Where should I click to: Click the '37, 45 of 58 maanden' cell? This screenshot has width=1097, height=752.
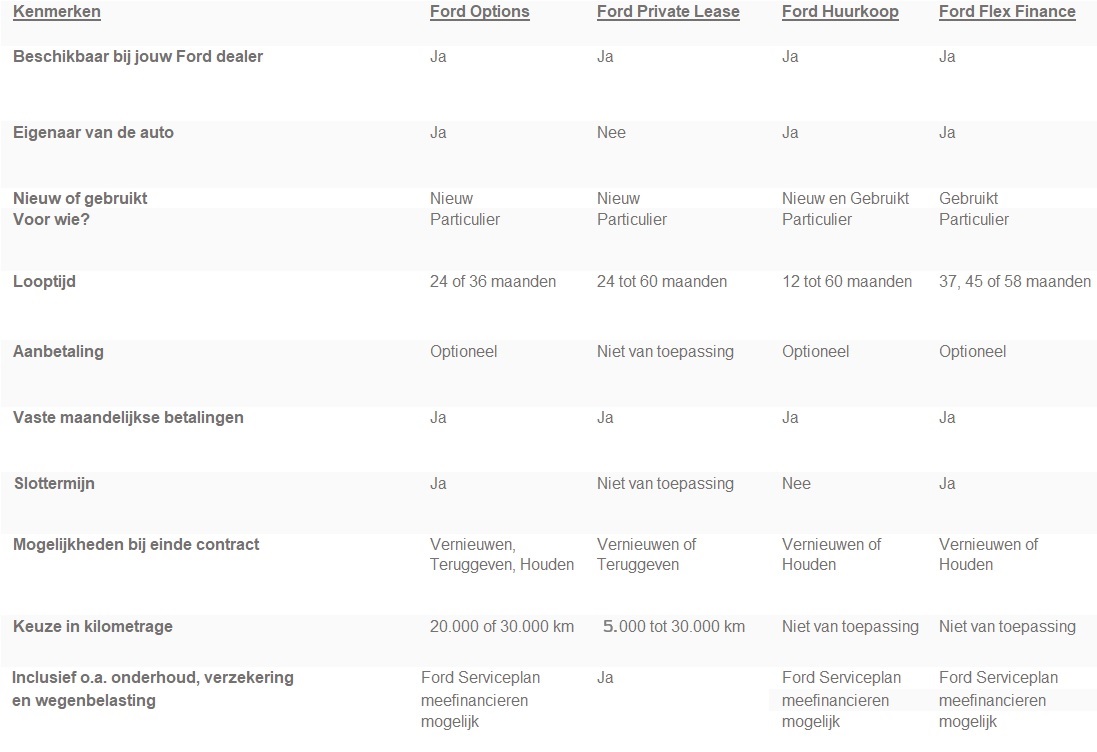1015,282
